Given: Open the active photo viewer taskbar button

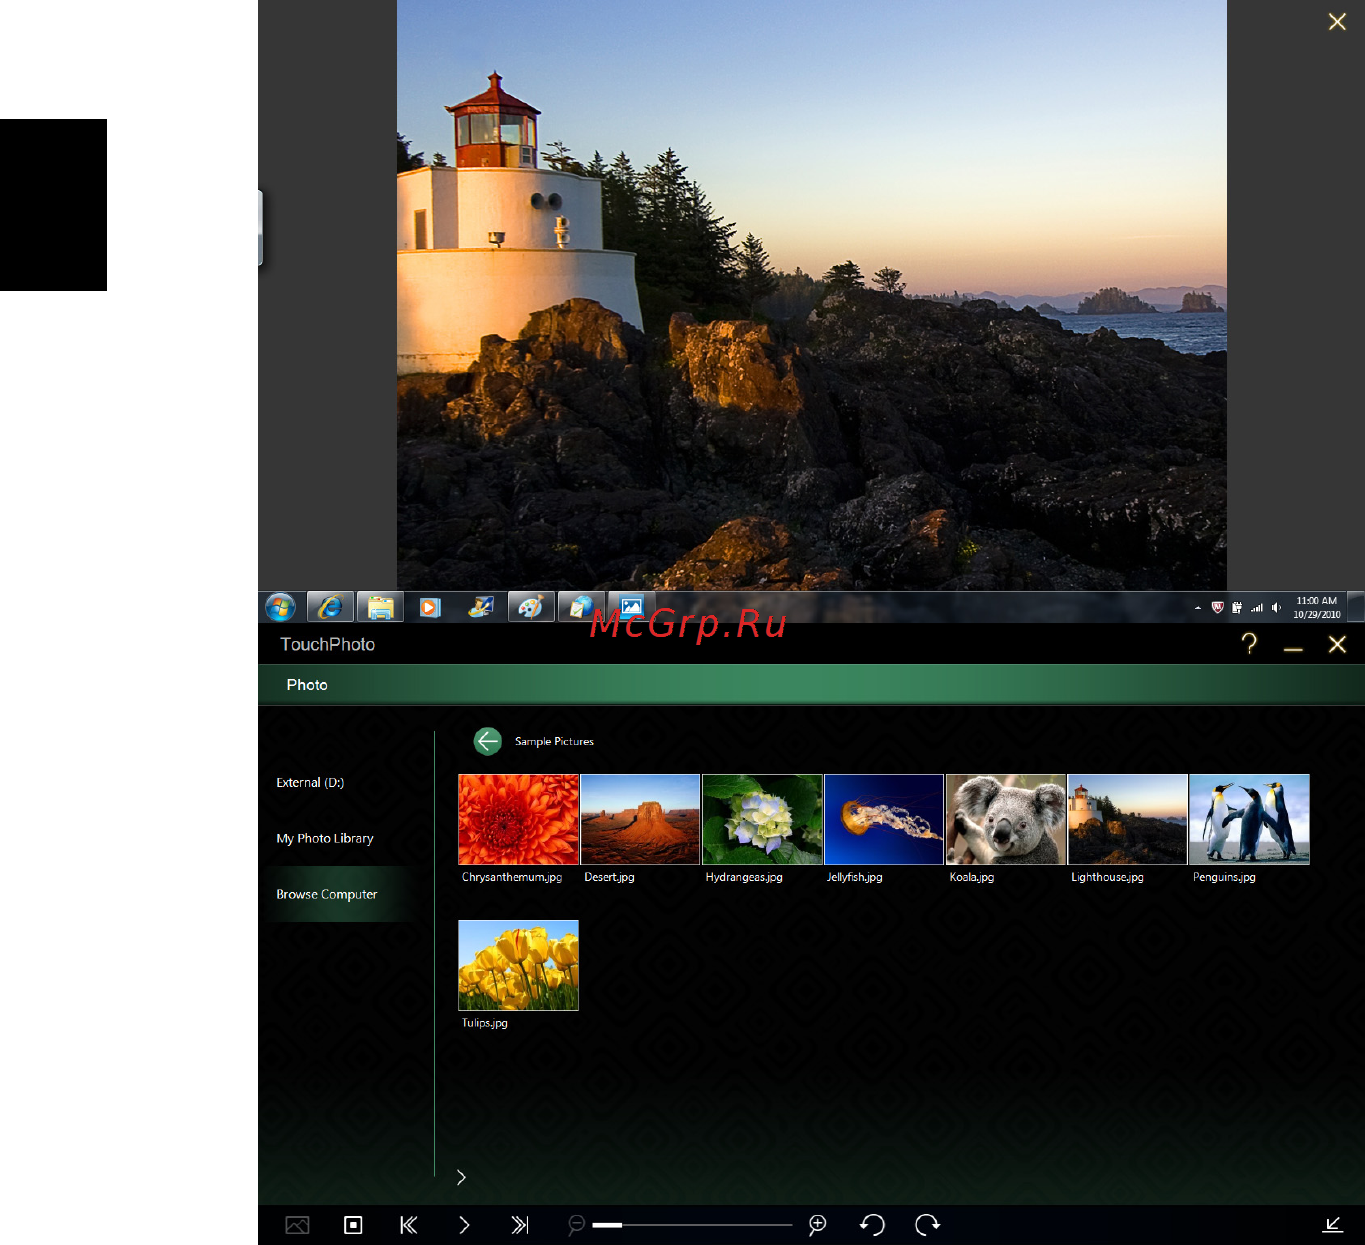Looking at the screenshot, I should click(x=631, y=607).
